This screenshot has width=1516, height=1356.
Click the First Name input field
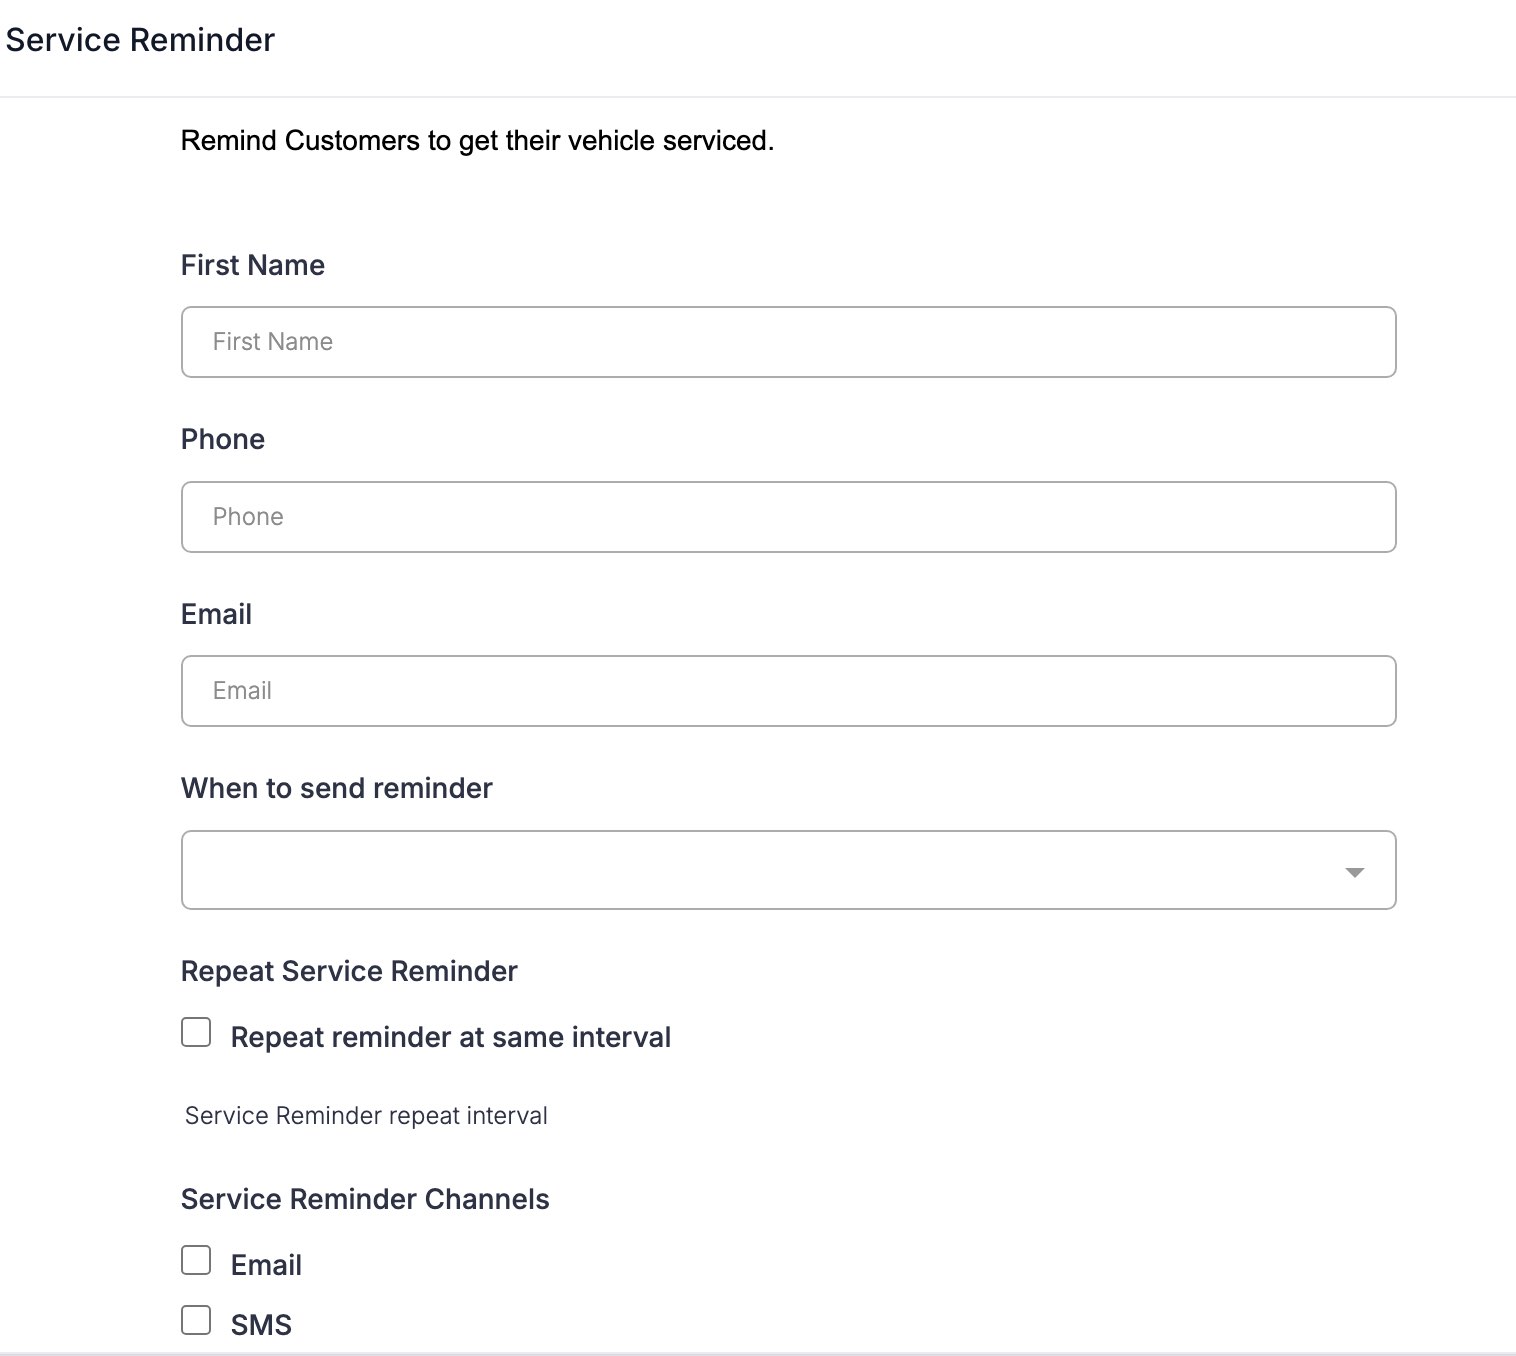(788, 342)
